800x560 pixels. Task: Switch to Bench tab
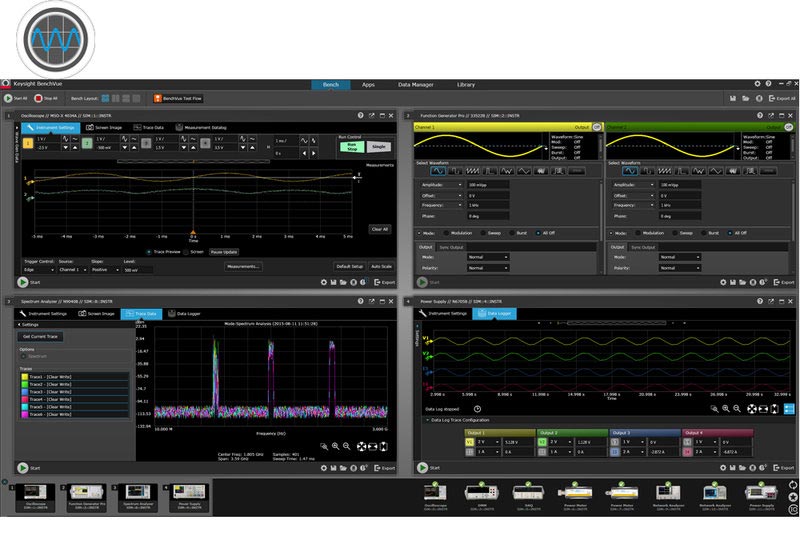[x=331, y=85]
